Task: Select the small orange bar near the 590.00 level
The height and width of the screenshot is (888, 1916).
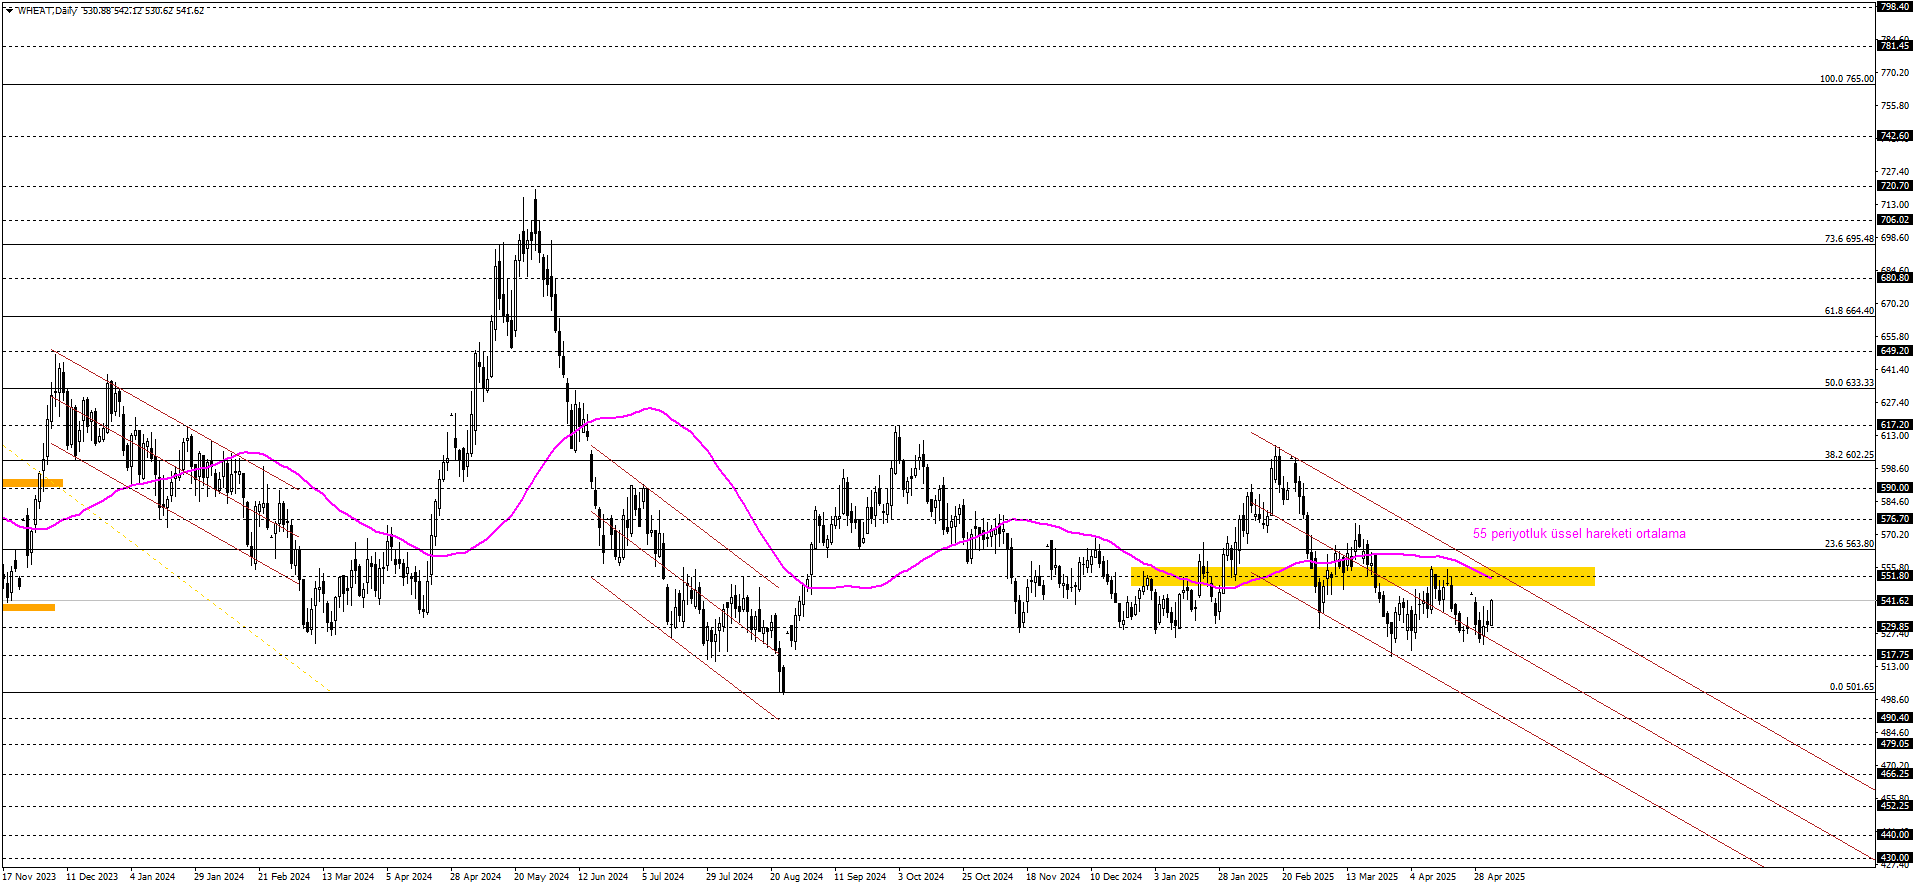Action: tap(33, 483)
